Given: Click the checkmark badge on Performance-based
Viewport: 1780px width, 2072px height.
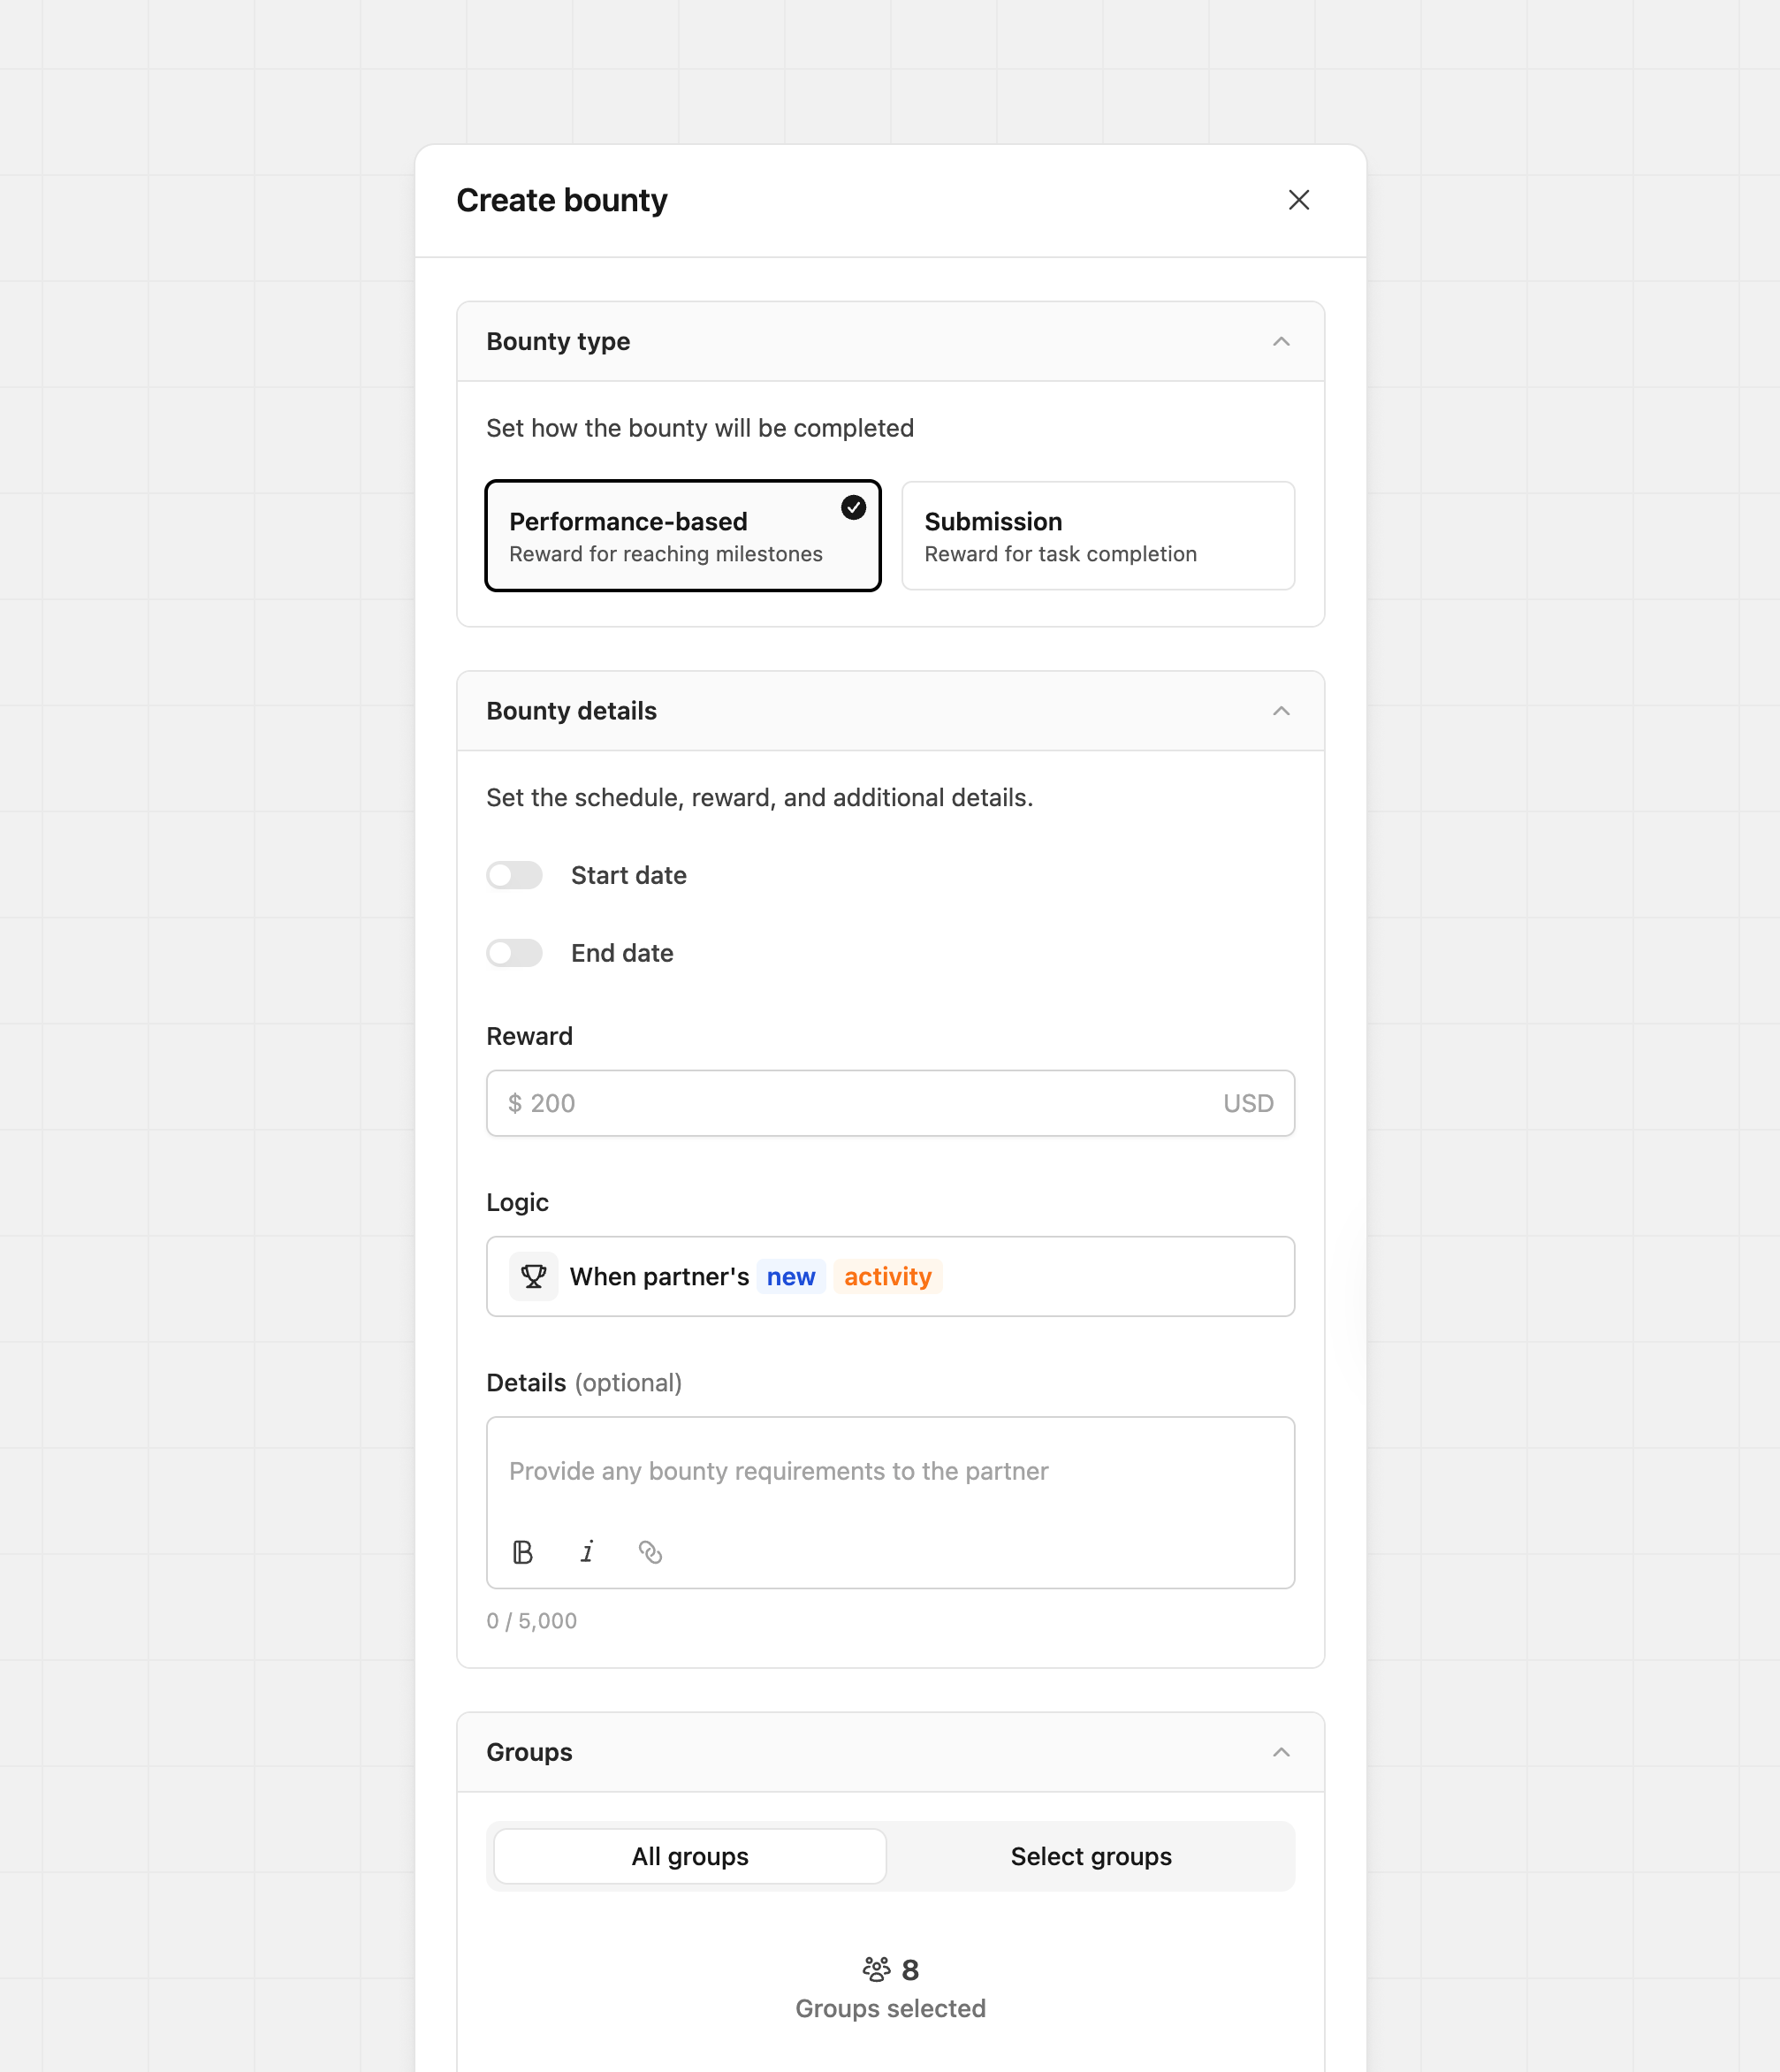Looking at the screenshot, I should tap(853, 508).
